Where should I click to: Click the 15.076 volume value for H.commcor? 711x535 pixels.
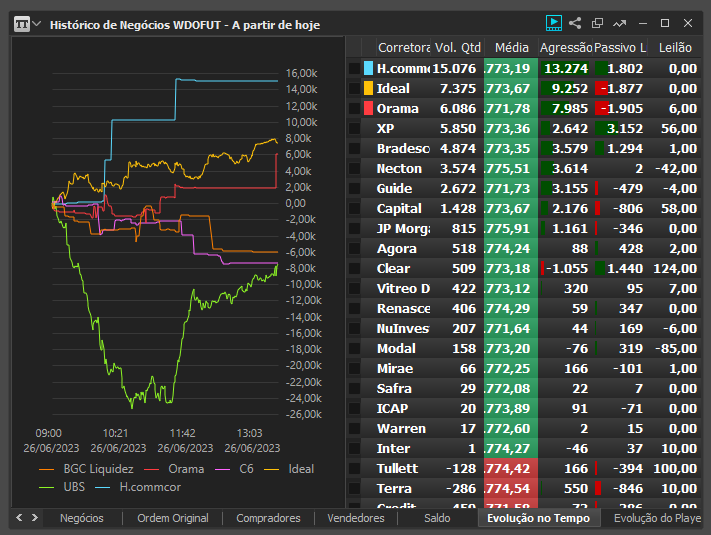pos(454,68)
